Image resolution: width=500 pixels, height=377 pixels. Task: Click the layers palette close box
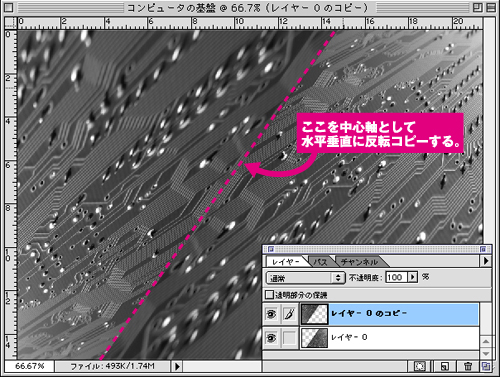click(271, 249)
